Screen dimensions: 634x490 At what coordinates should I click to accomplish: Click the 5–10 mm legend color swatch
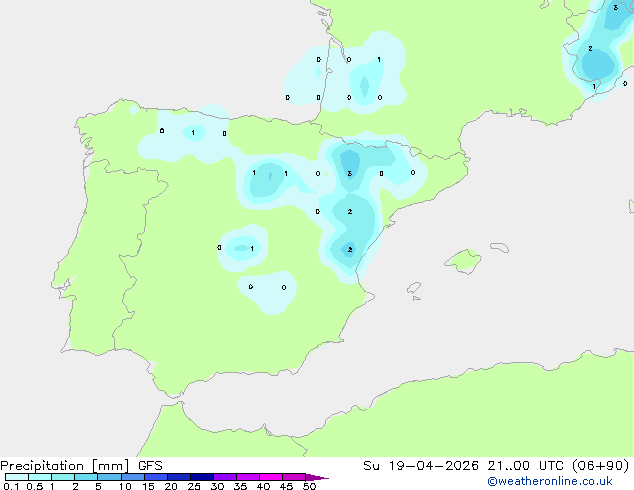[x=109, y=477]
